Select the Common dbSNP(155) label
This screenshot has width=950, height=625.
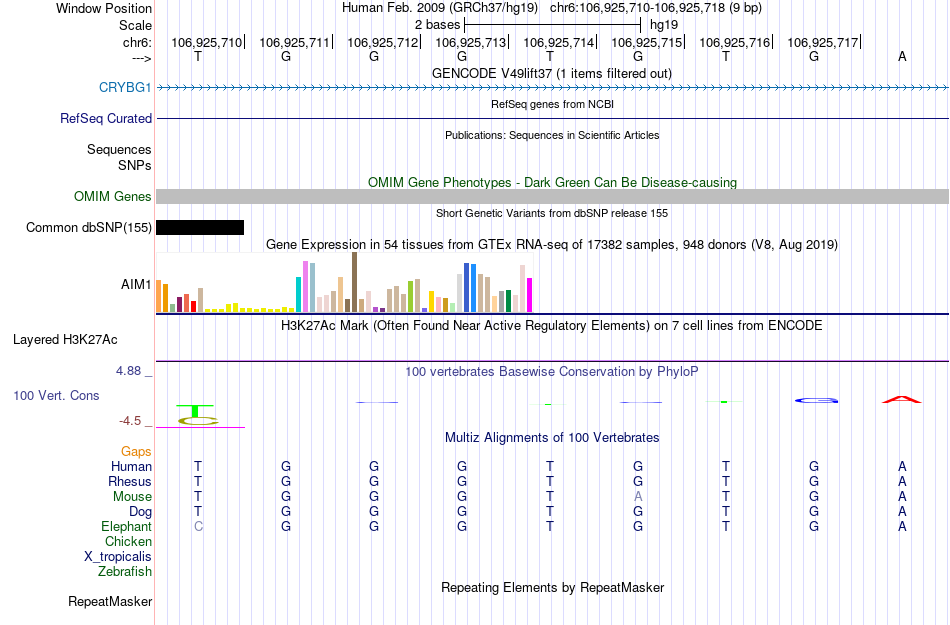(x=88, y=228)
